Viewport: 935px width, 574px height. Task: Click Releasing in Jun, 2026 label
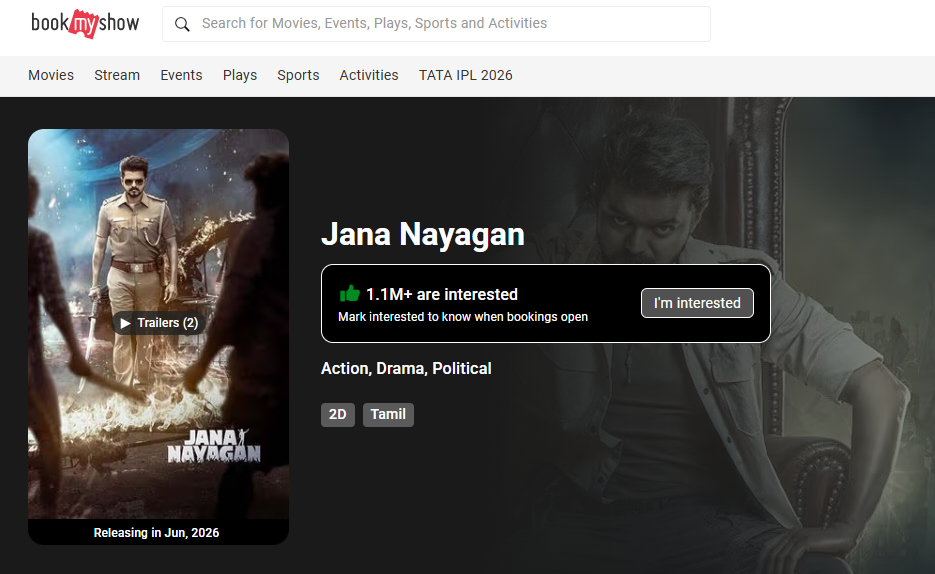coord(156,532)
